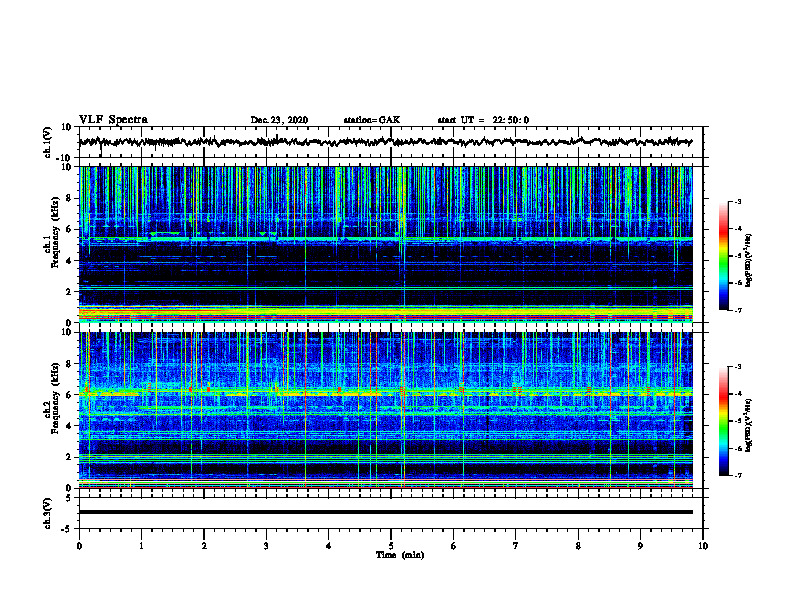
Task: Select the date text 'Dec. 23, 2020'
Action: pos(279,120)
